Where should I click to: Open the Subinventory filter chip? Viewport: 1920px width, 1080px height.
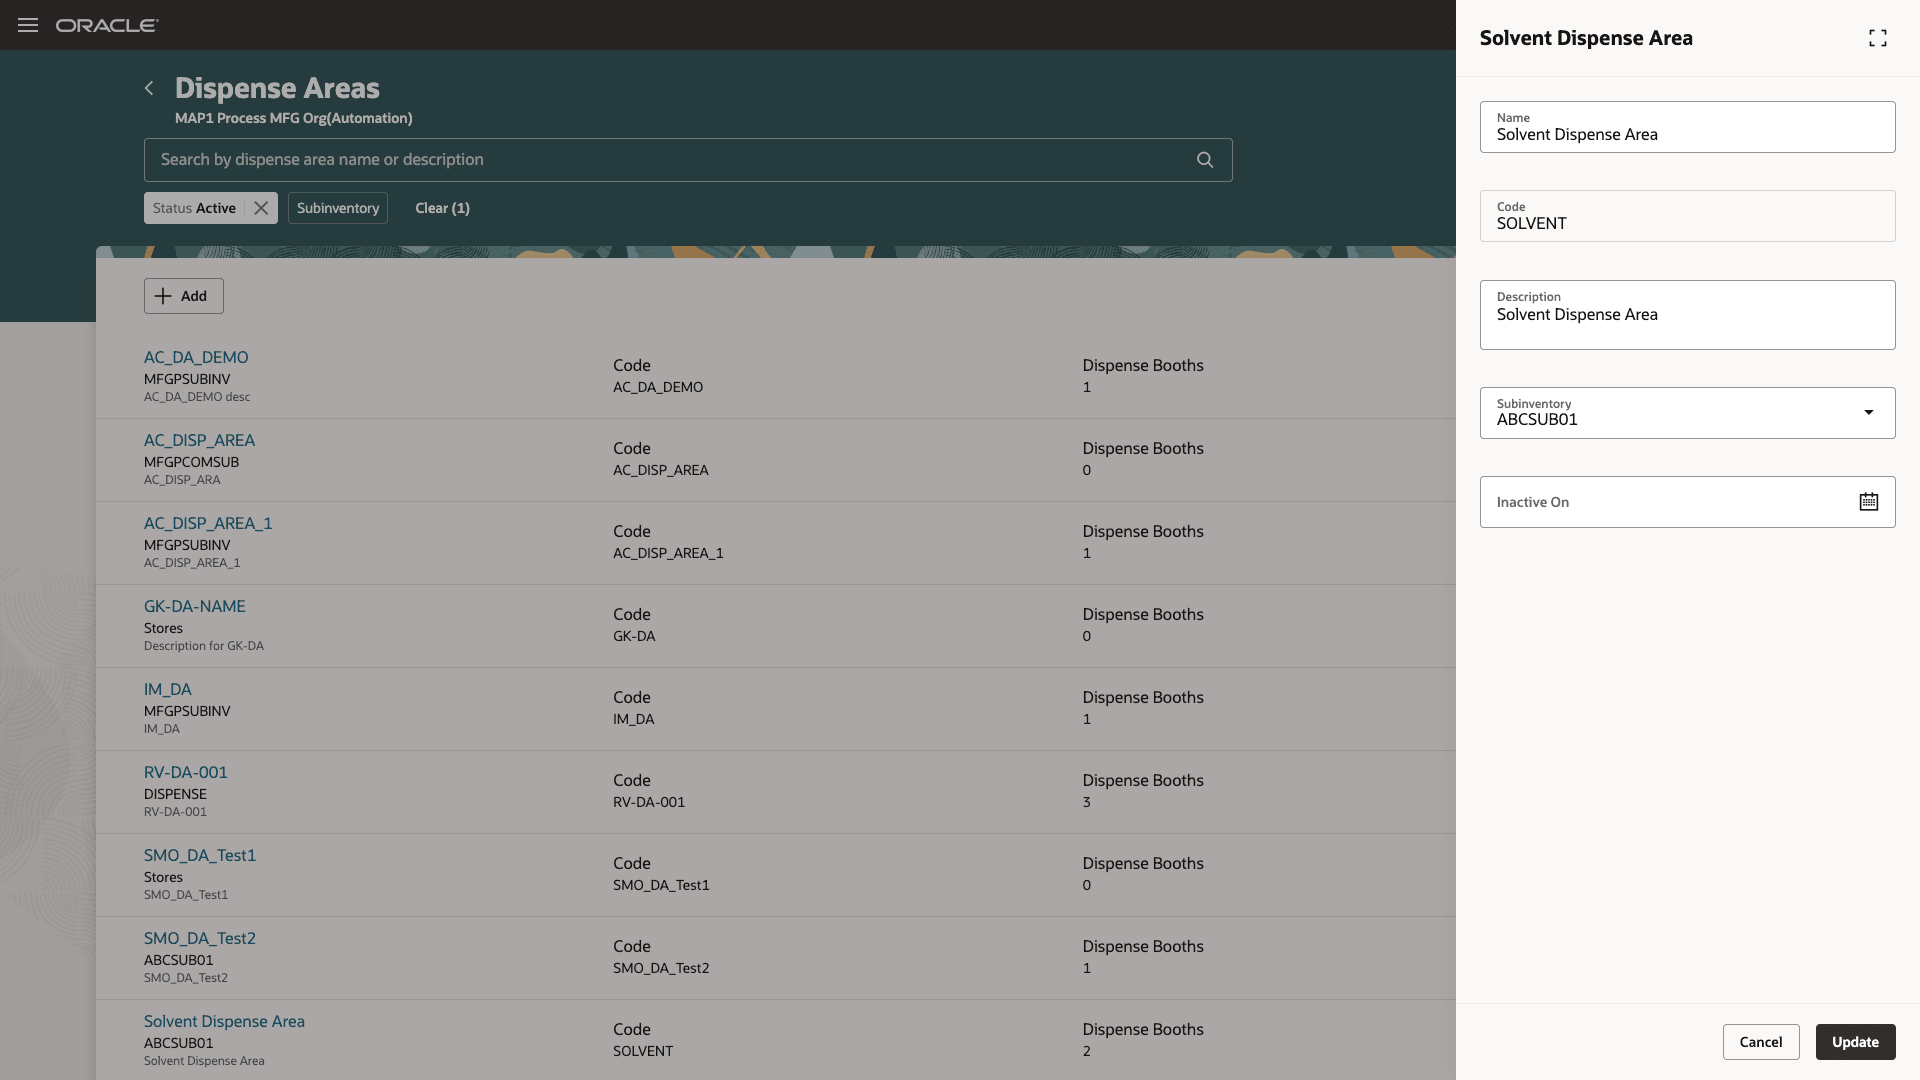338,208
